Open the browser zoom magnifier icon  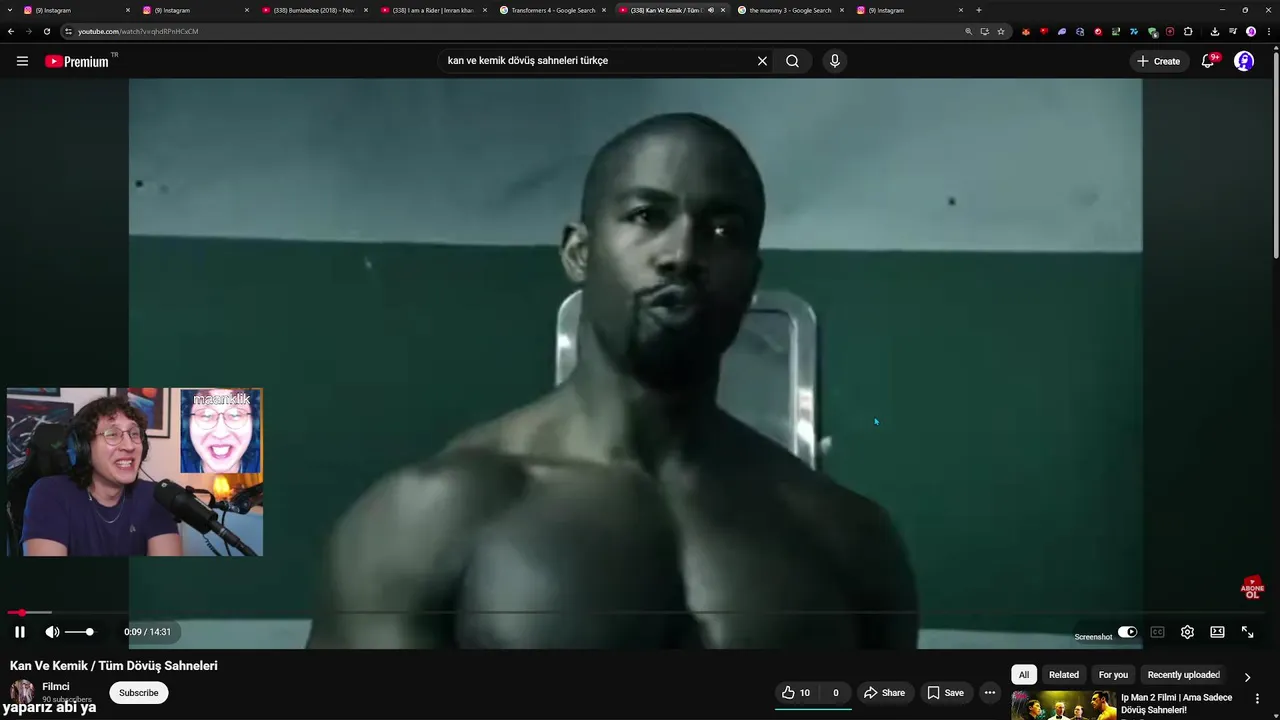tap(969, 31)
